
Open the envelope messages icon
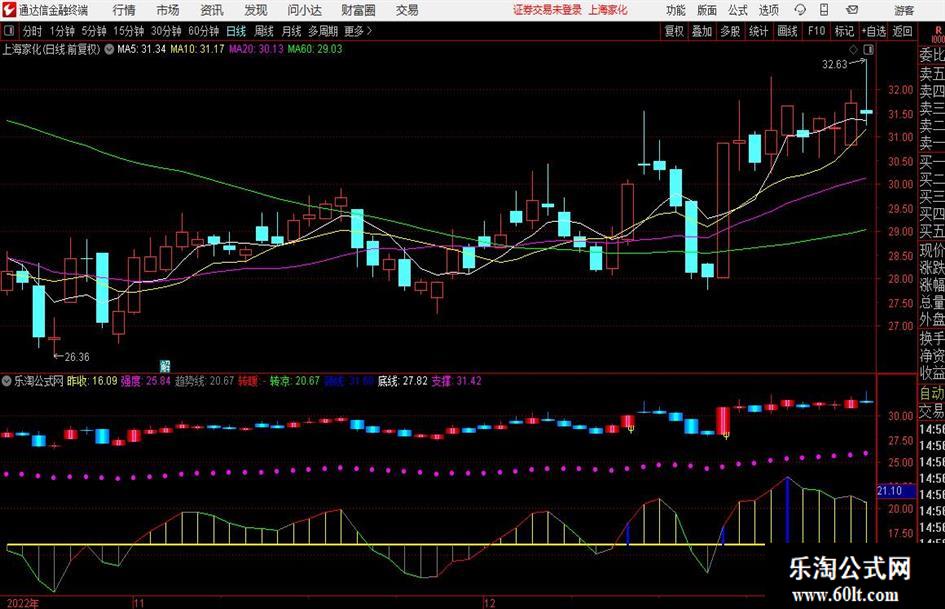852,10
